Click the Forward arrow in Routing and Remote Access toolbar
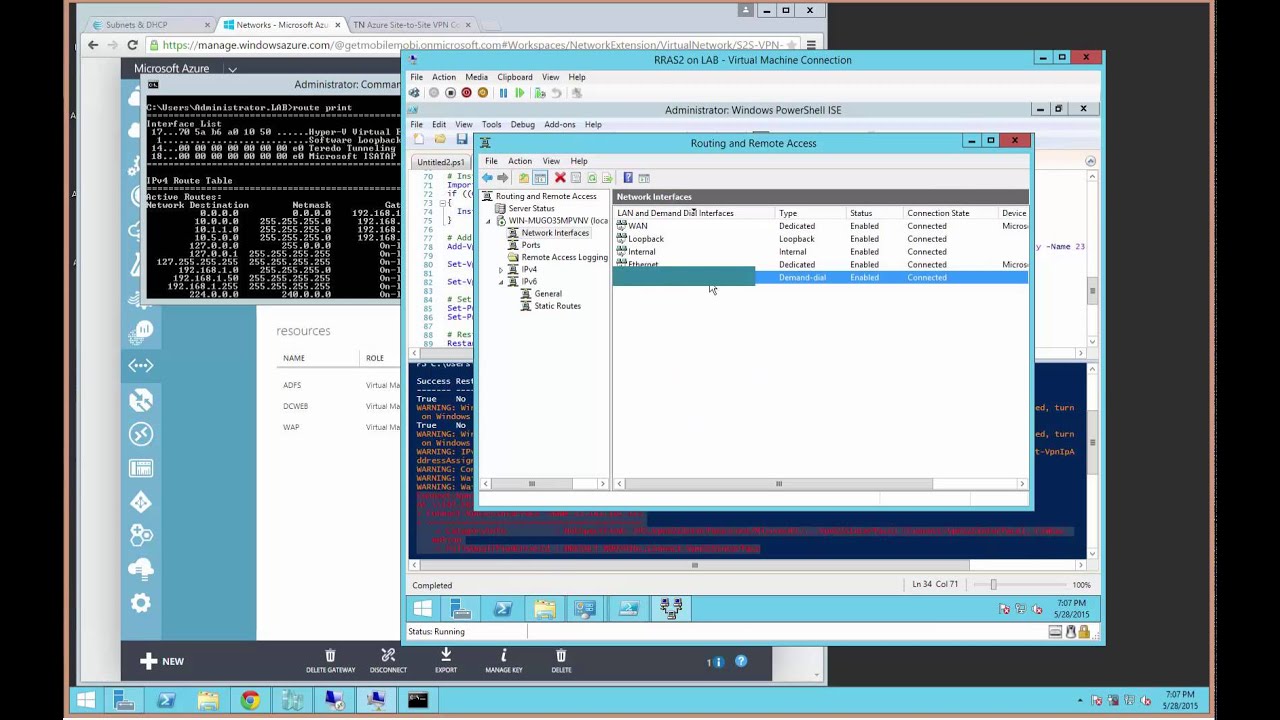Screen dimensions: 1280x720 [x=503, y=178]
